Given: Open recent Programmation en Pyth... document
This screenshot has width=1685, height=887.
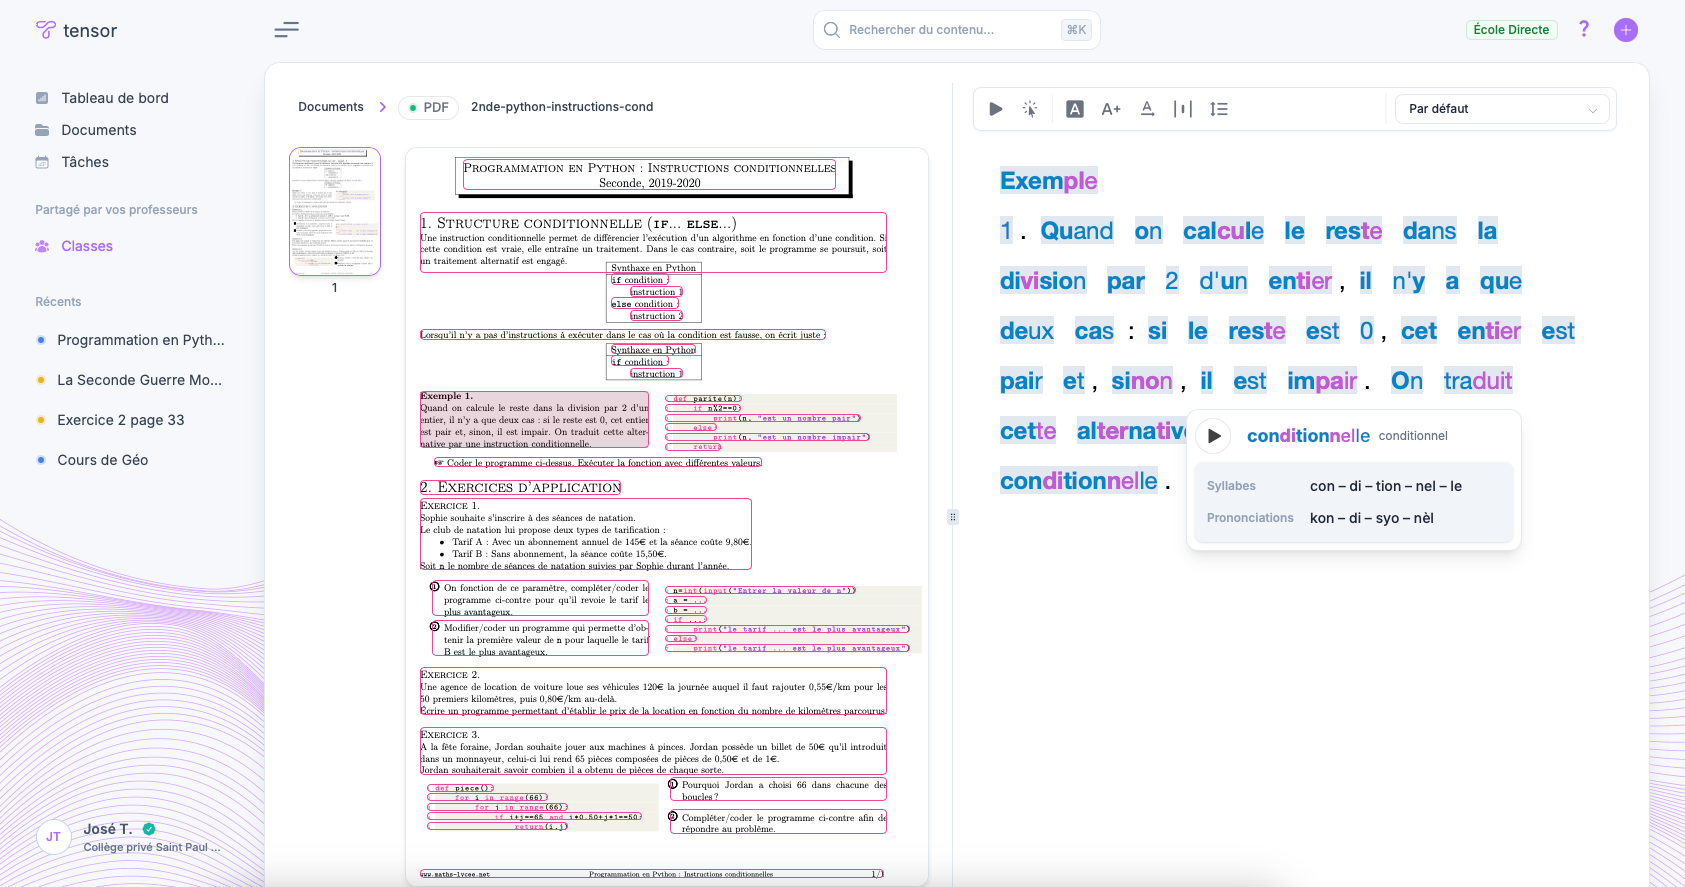Looking at the screenshot, I should (x=141, y=340).
